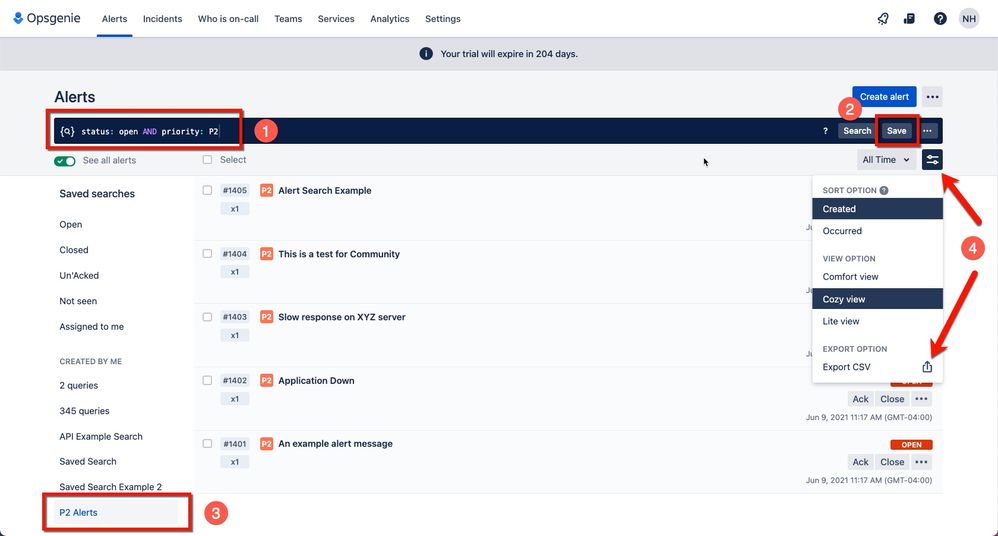
Task: Click the Save search button
Action: coord(896,131)
